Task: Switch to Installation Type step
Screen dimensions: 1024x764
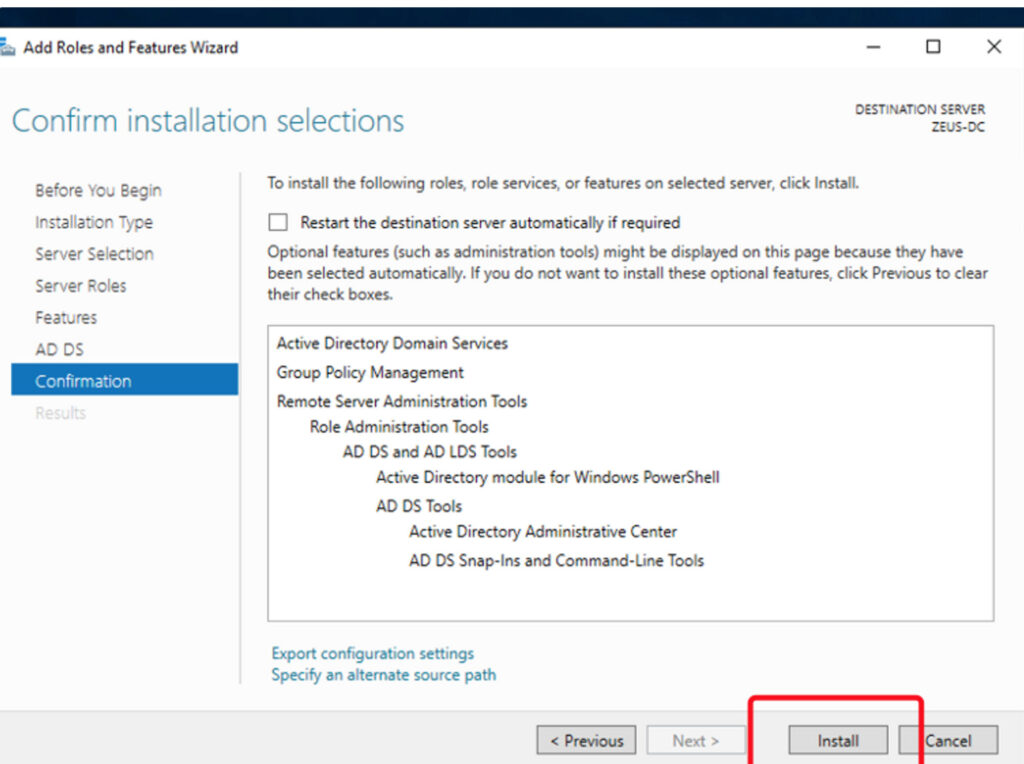Action: 94,222
